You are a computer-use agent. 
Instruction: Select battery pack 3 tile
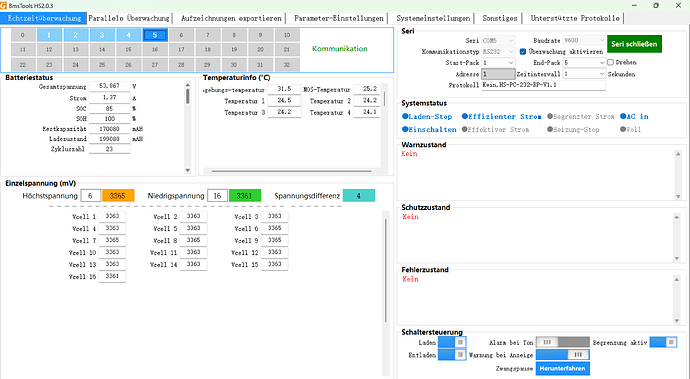coord(102,35)
